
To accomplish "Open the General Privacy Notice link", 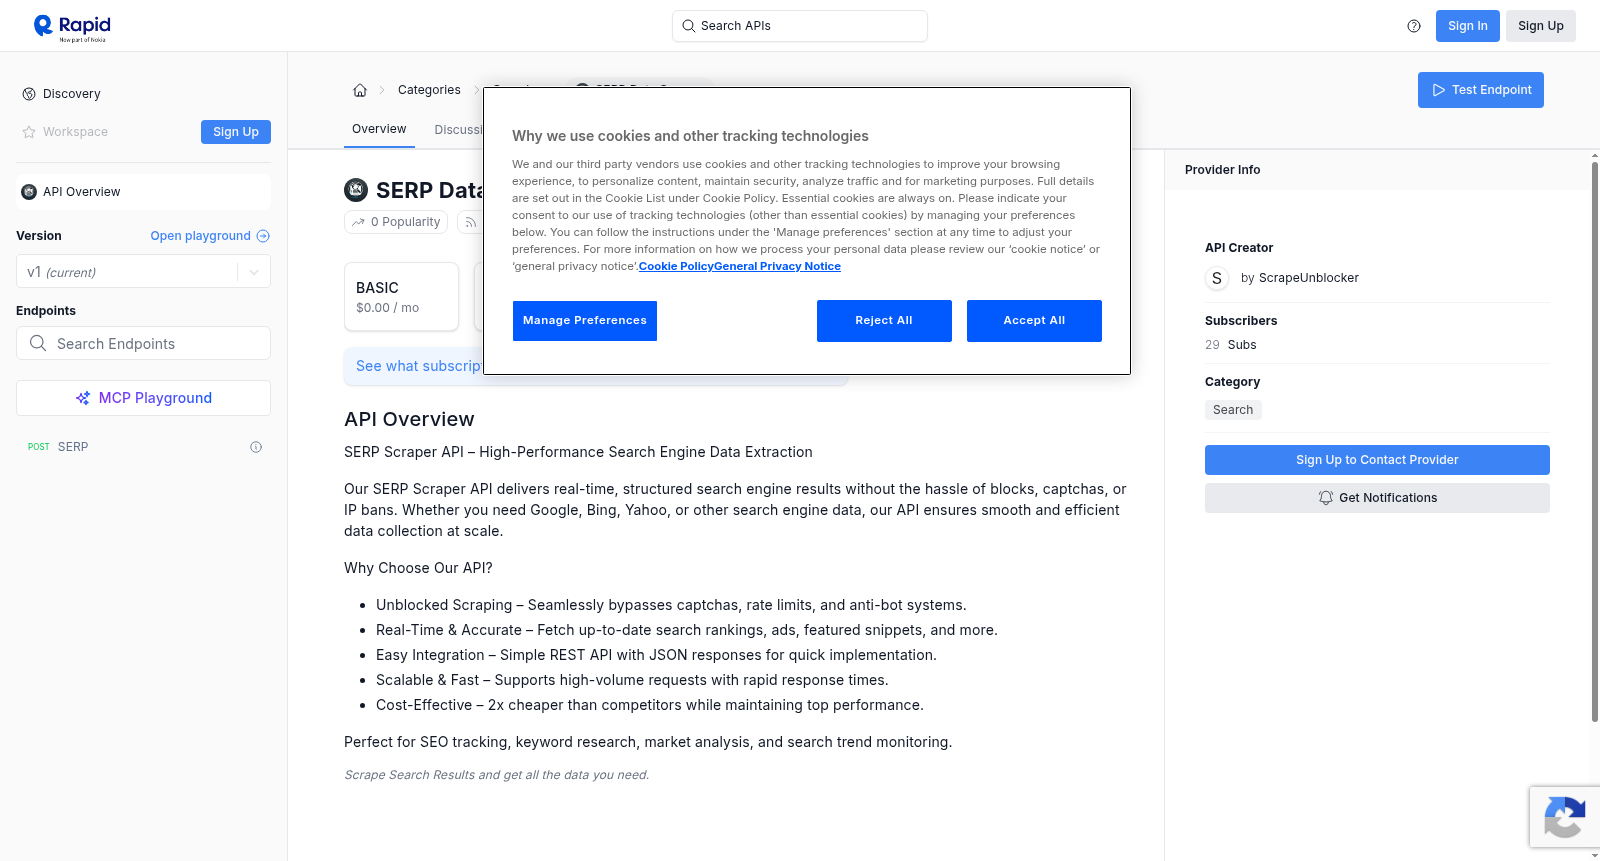I will (x=778, y=267).
